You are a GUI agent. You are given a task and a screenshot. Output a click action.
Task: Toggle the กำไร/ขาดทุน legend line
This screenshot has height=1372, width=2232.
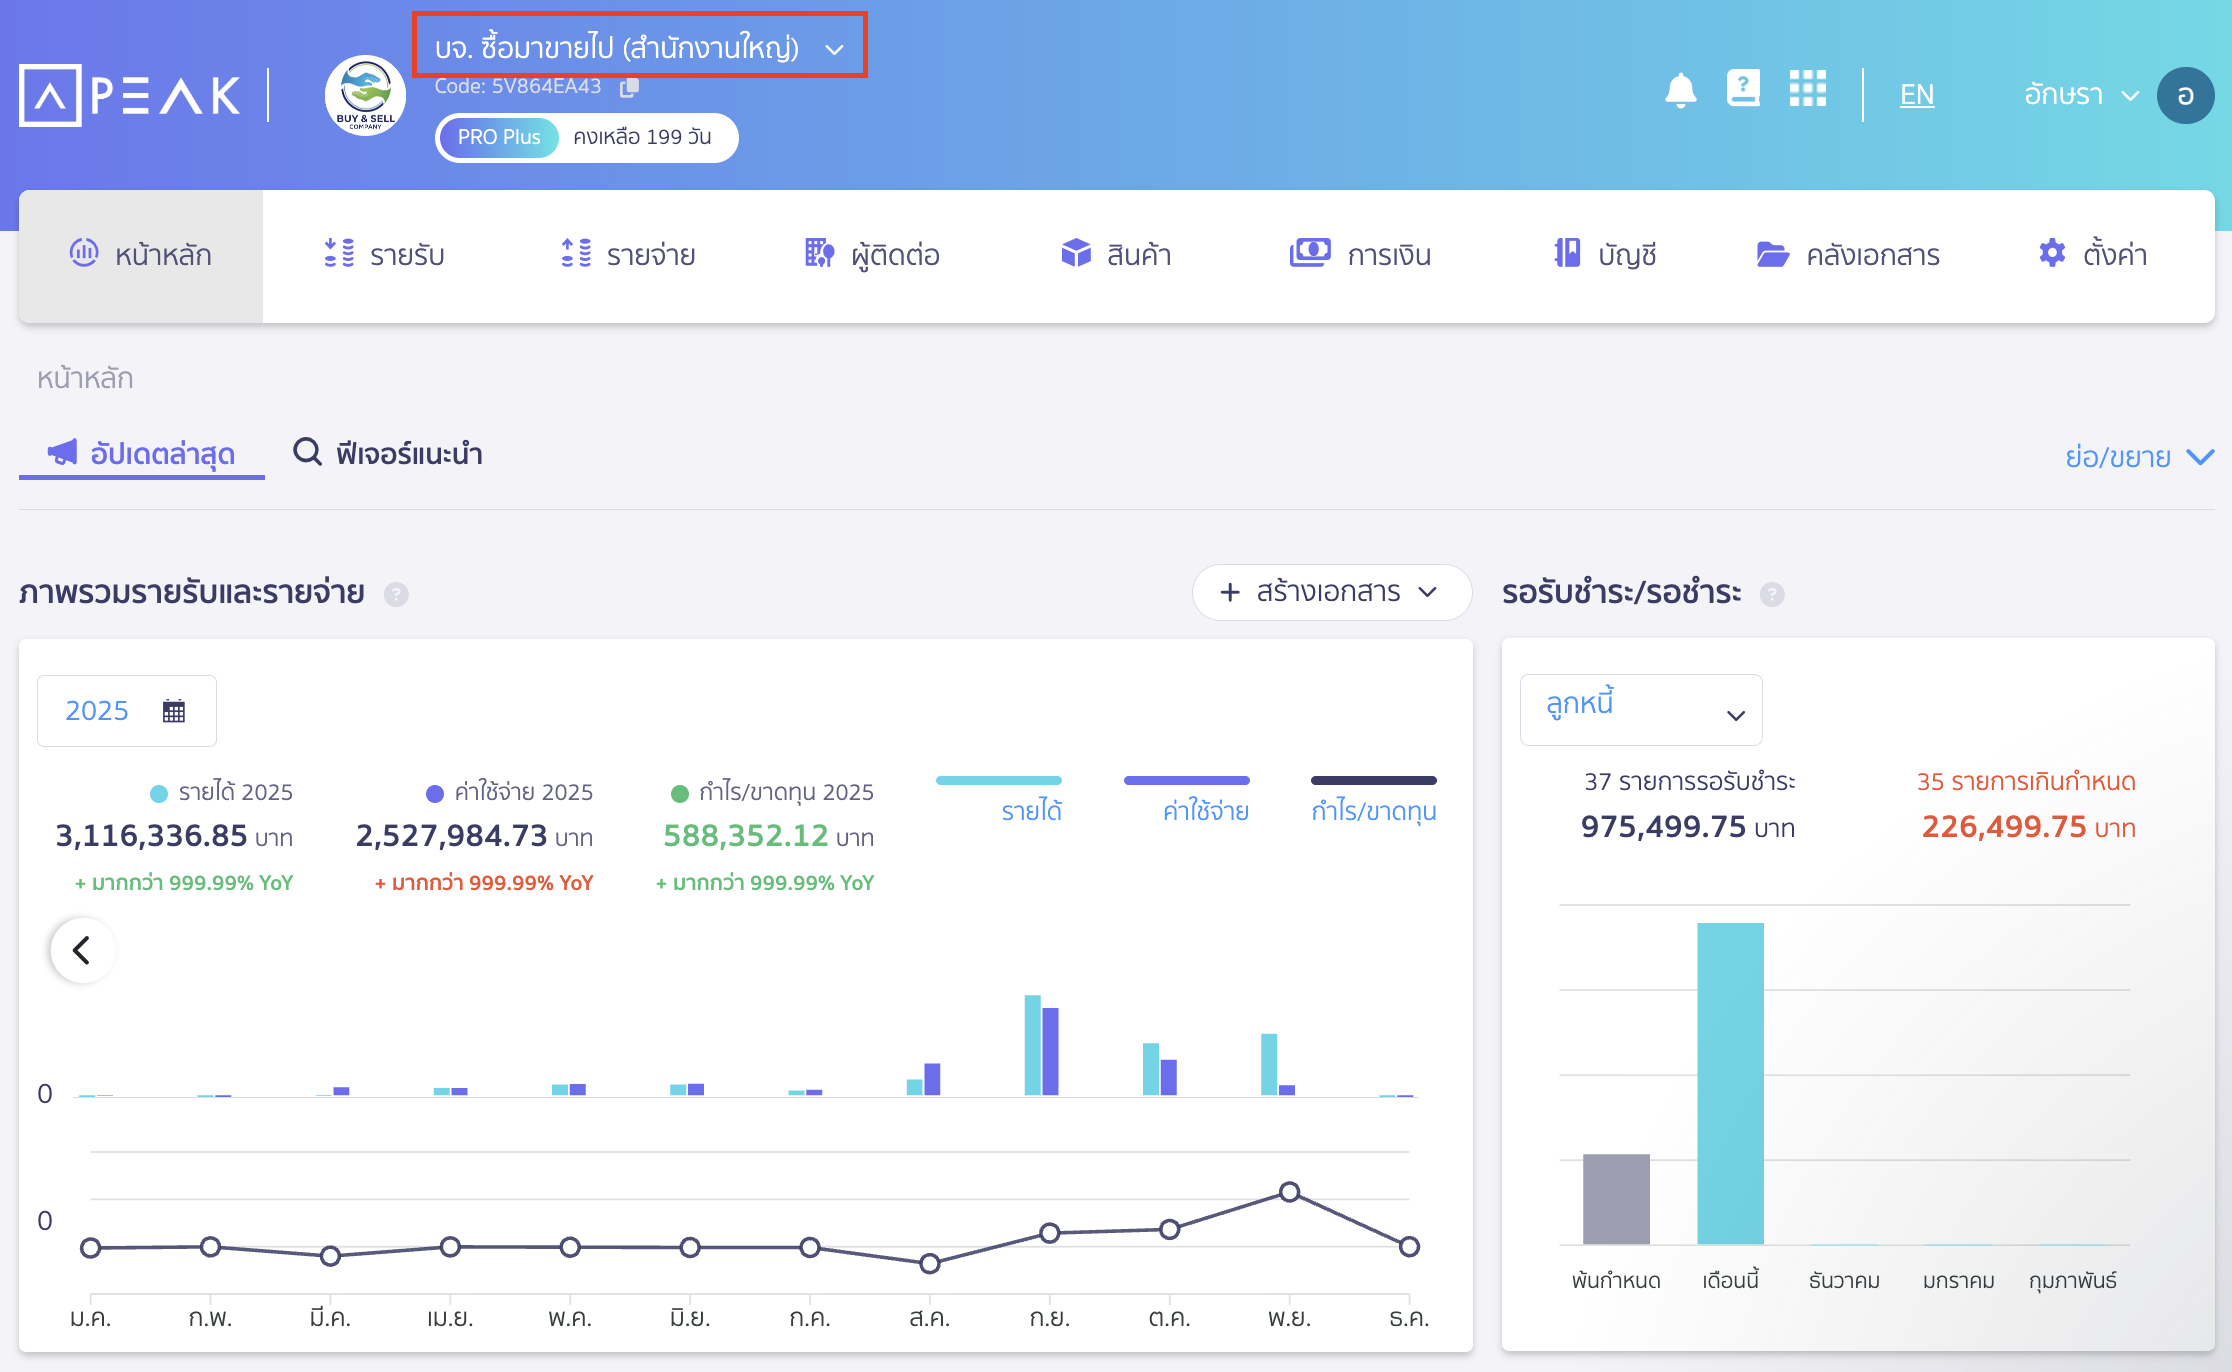click(x=1373, y=782)
